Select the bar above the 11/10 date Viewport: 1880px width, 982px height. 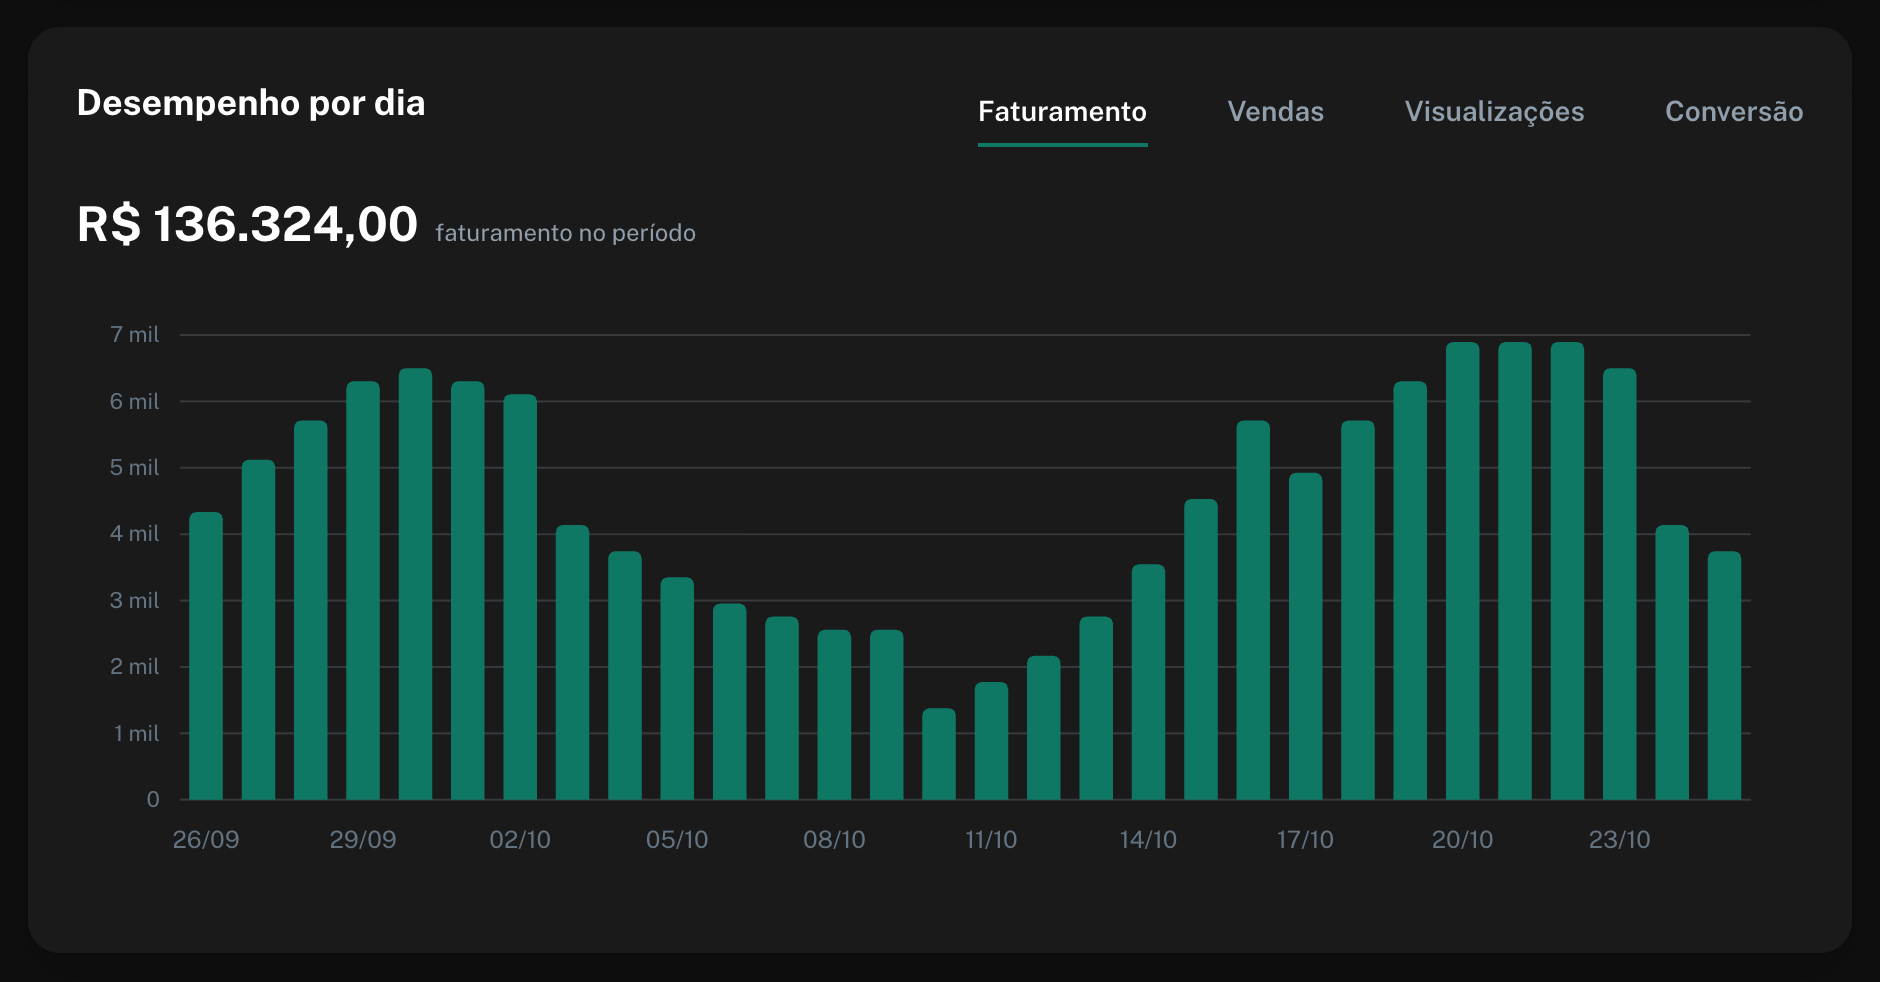pyautogui.click(x=991, y=741)
